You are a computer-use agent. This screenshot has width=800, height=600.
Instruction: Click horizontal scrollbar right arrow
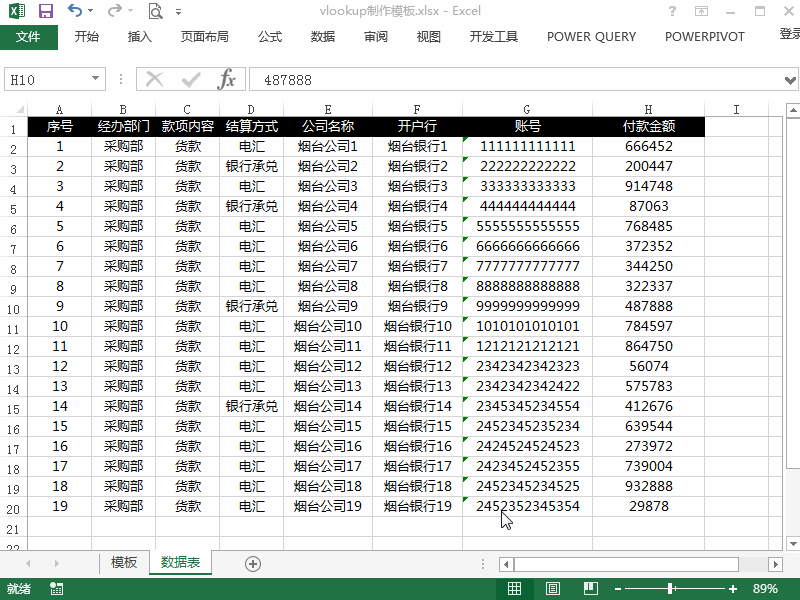click(x=776, y=564)
